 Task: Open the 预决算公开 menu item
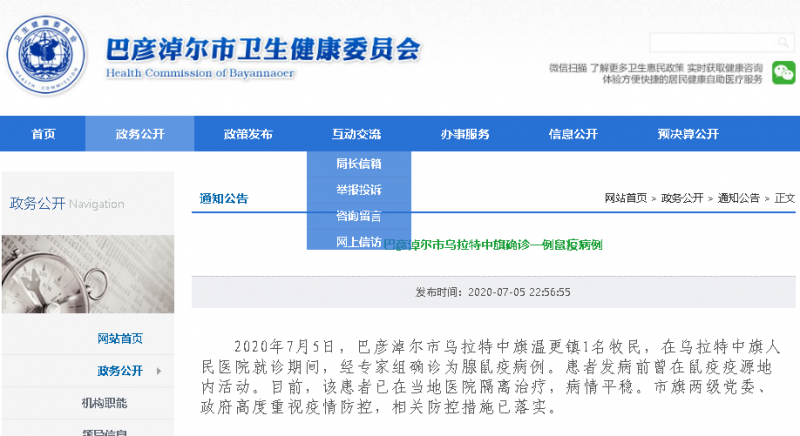[x=688, y=134]
